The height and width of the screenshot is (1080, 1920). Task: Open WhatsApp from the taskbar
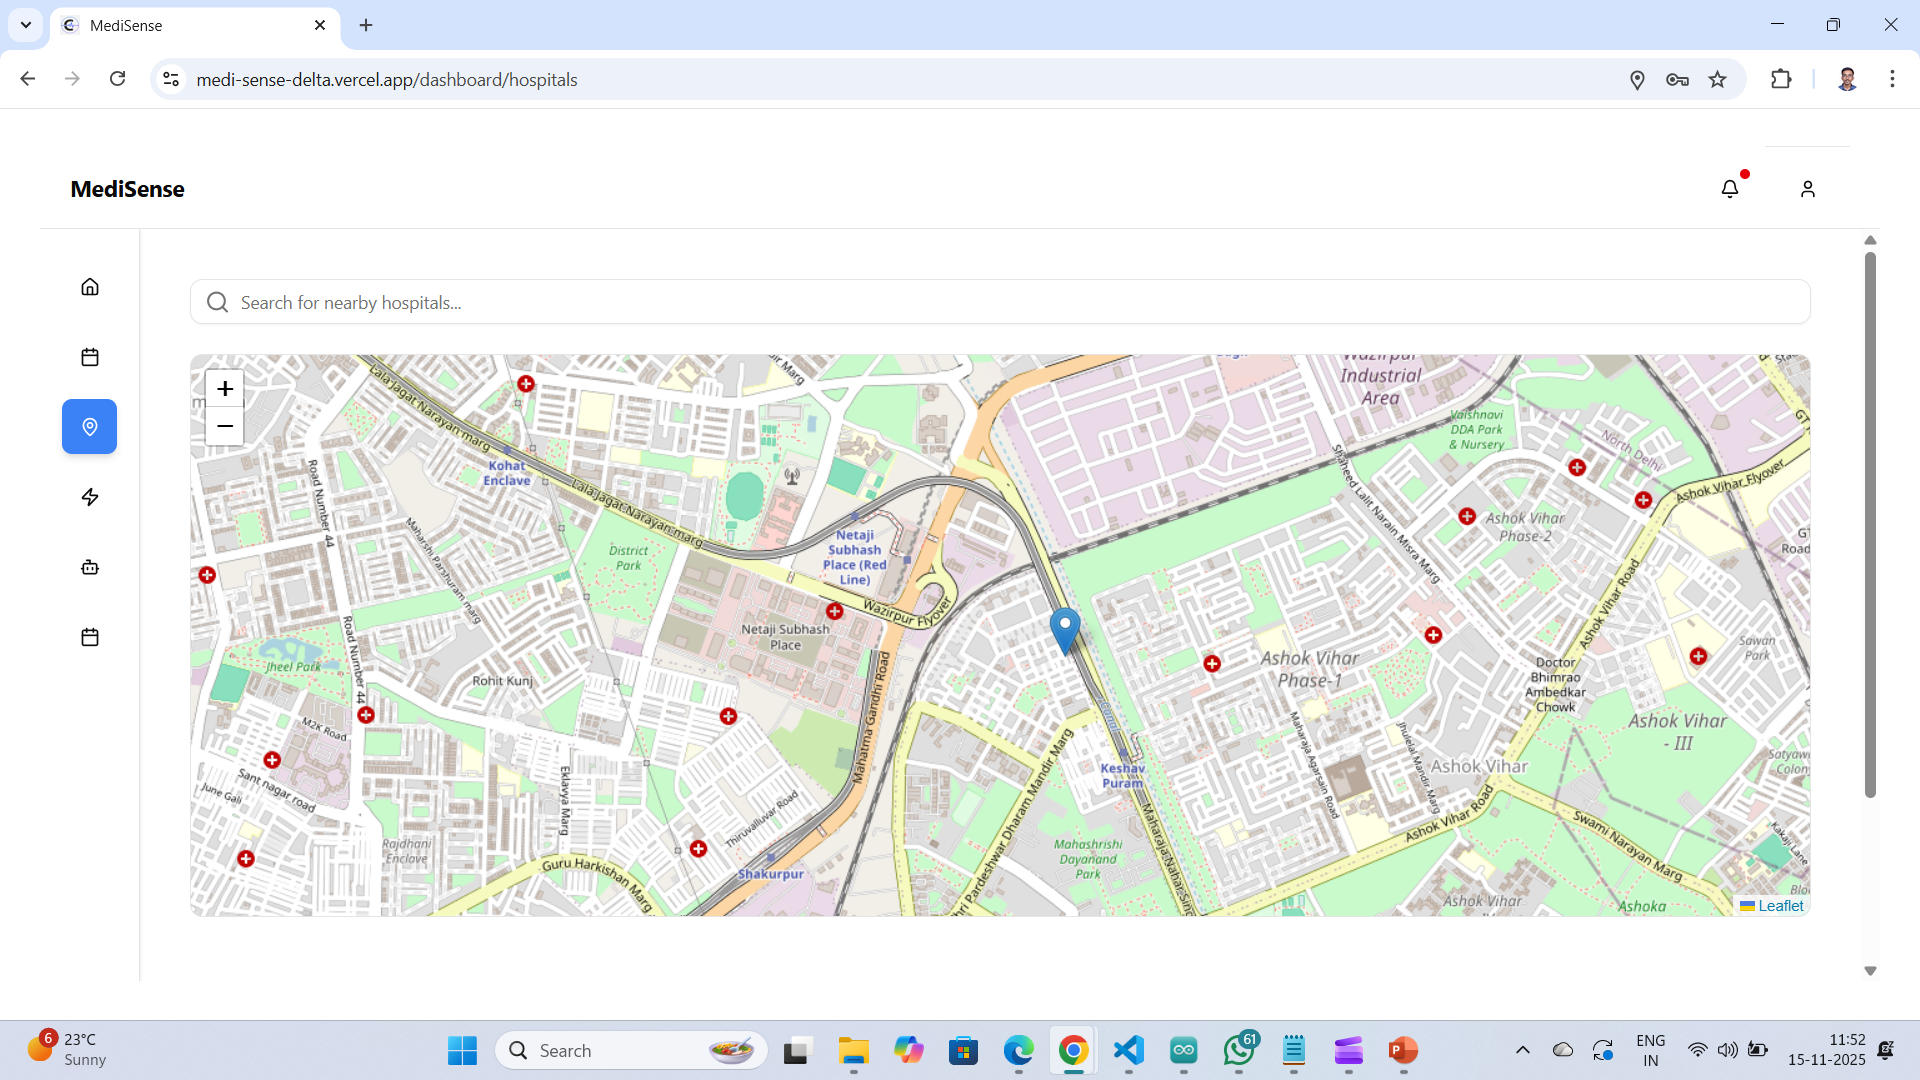(1239, 1050)
